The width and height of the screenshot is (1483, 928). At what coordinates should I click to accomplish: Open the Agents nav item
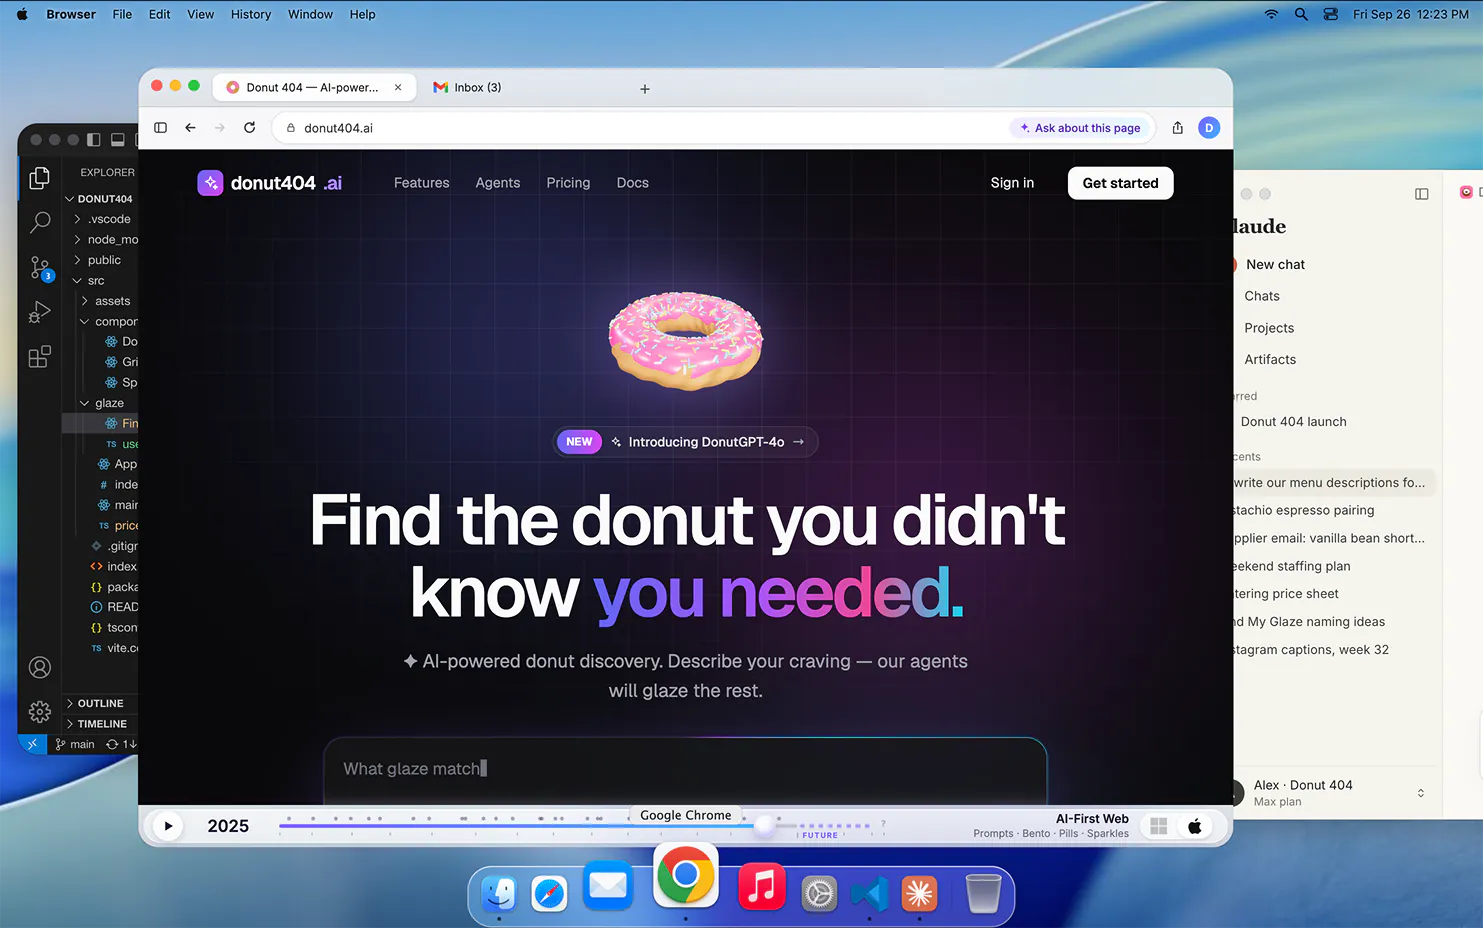tap(498, 183)
